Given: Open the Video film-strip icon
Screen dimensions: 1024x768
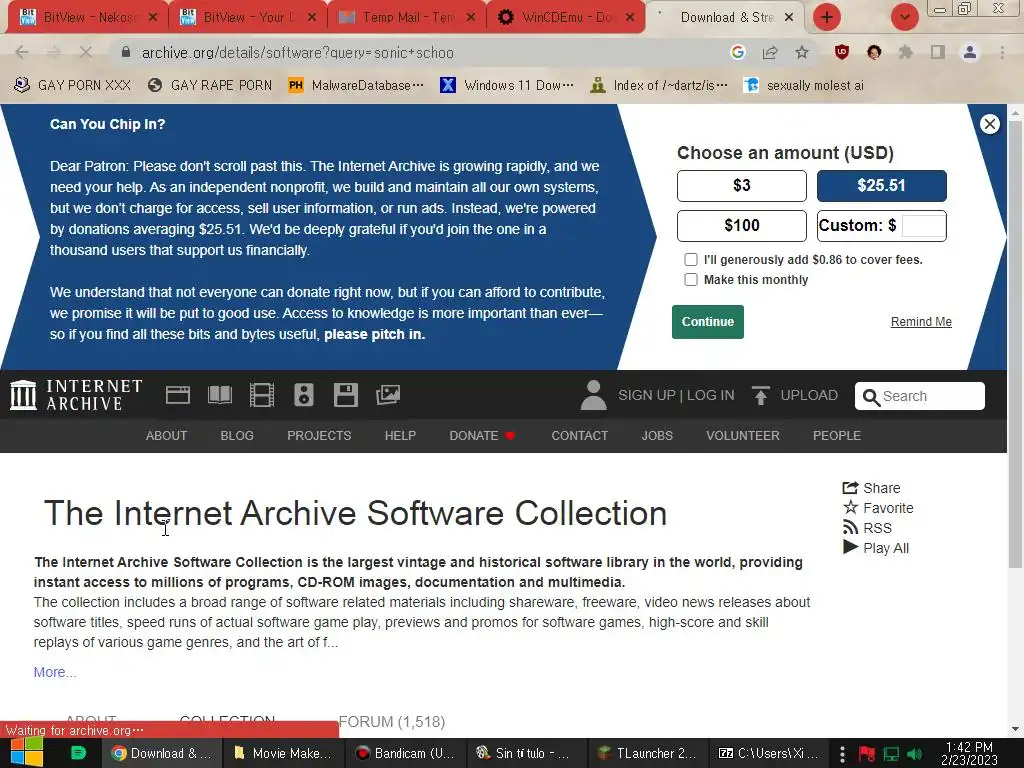Looking at the screenshot, I should coord(262,395).
